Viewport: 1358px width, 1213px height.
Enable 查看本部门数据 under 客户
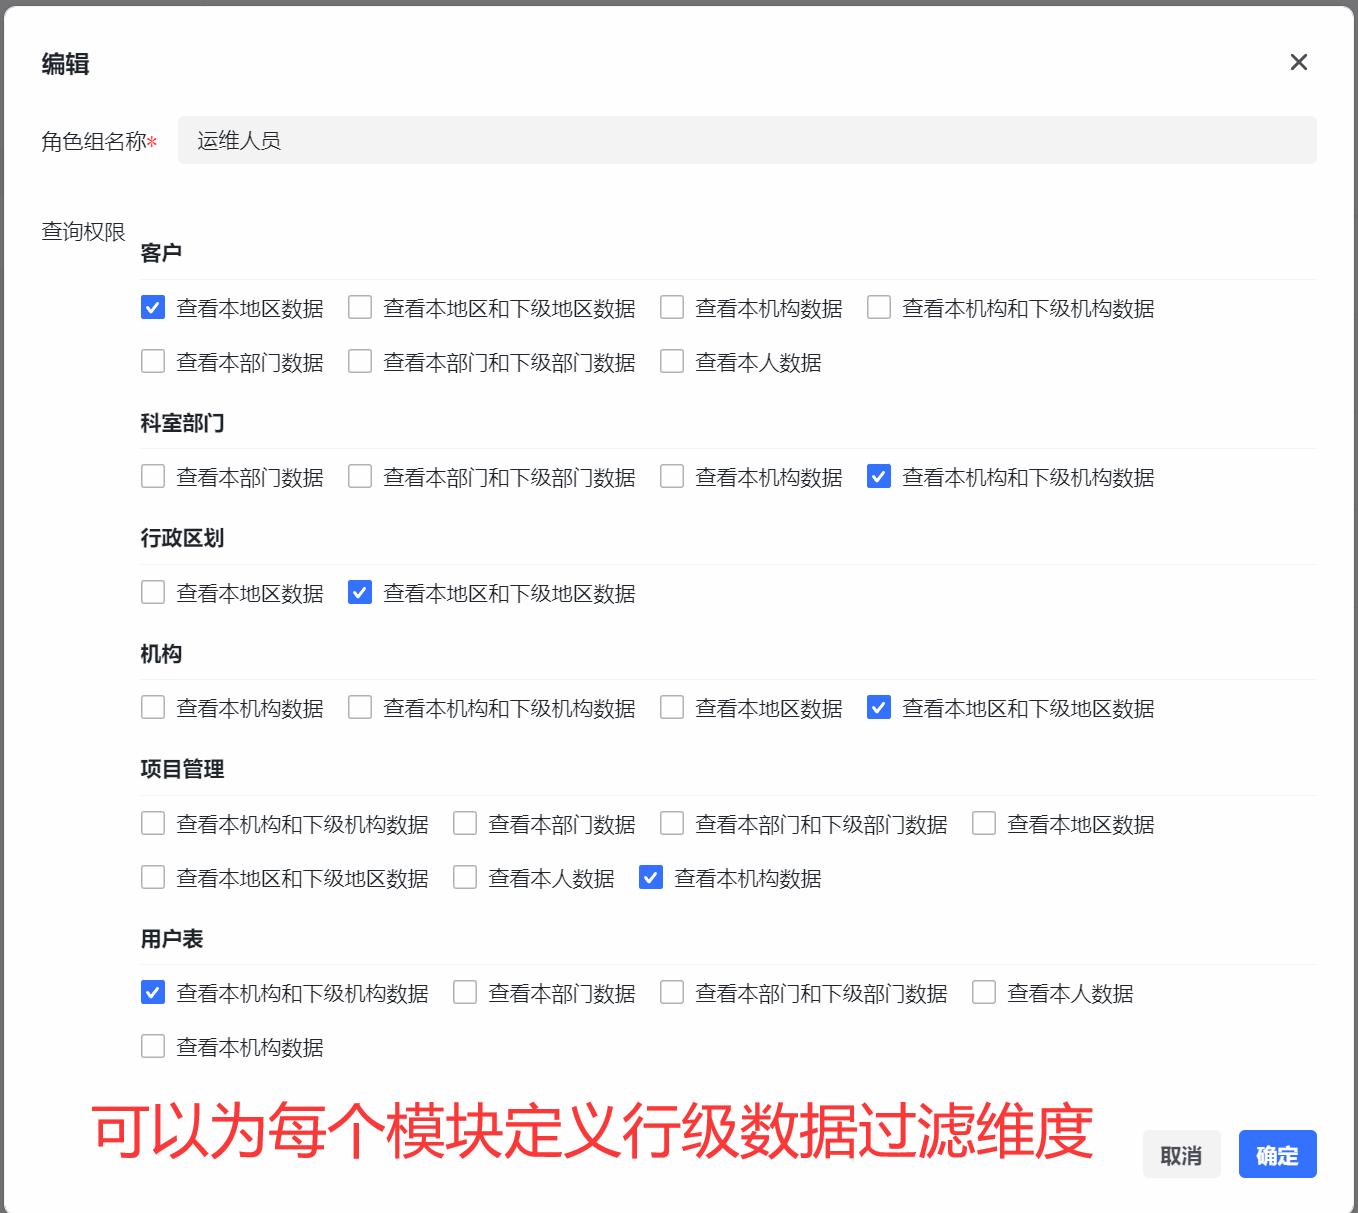pos(152,362)
